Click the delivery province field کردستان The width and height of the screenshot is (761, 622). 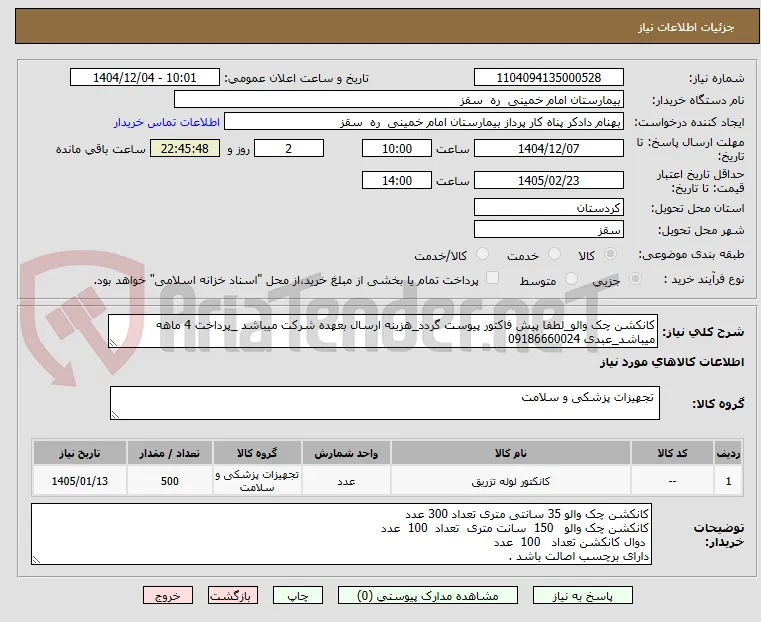[548, 208]
